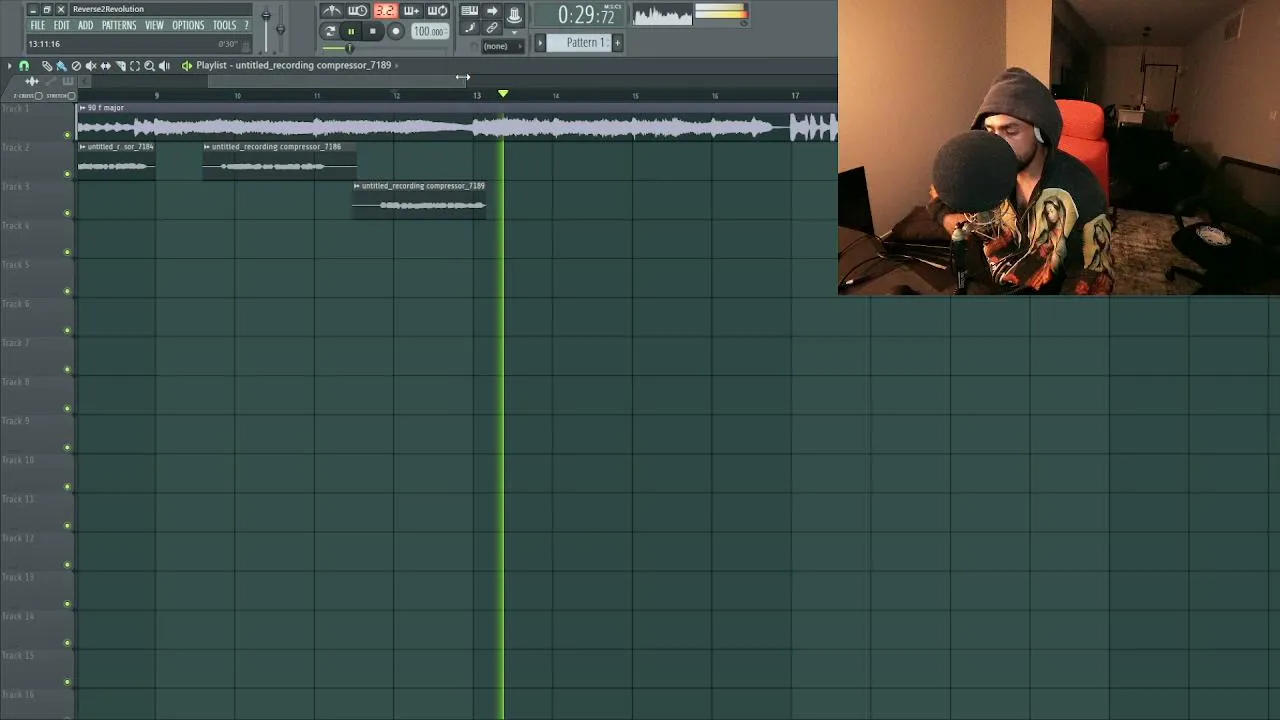Mute Track 5 with green dot

[x=67, y=291]
